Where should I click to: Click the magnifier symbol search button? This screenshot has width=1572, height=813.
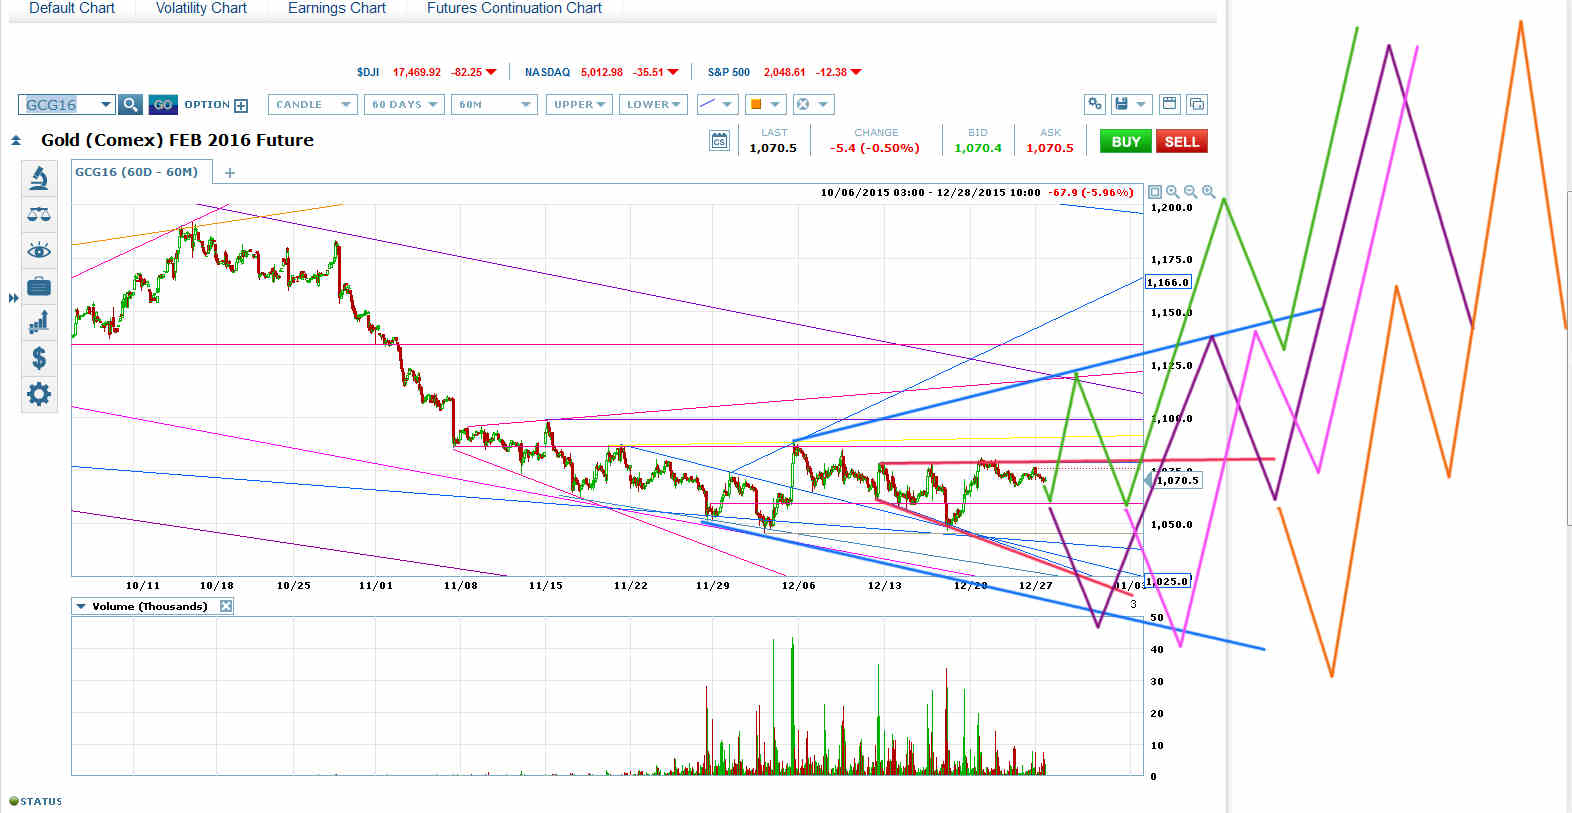130,104
